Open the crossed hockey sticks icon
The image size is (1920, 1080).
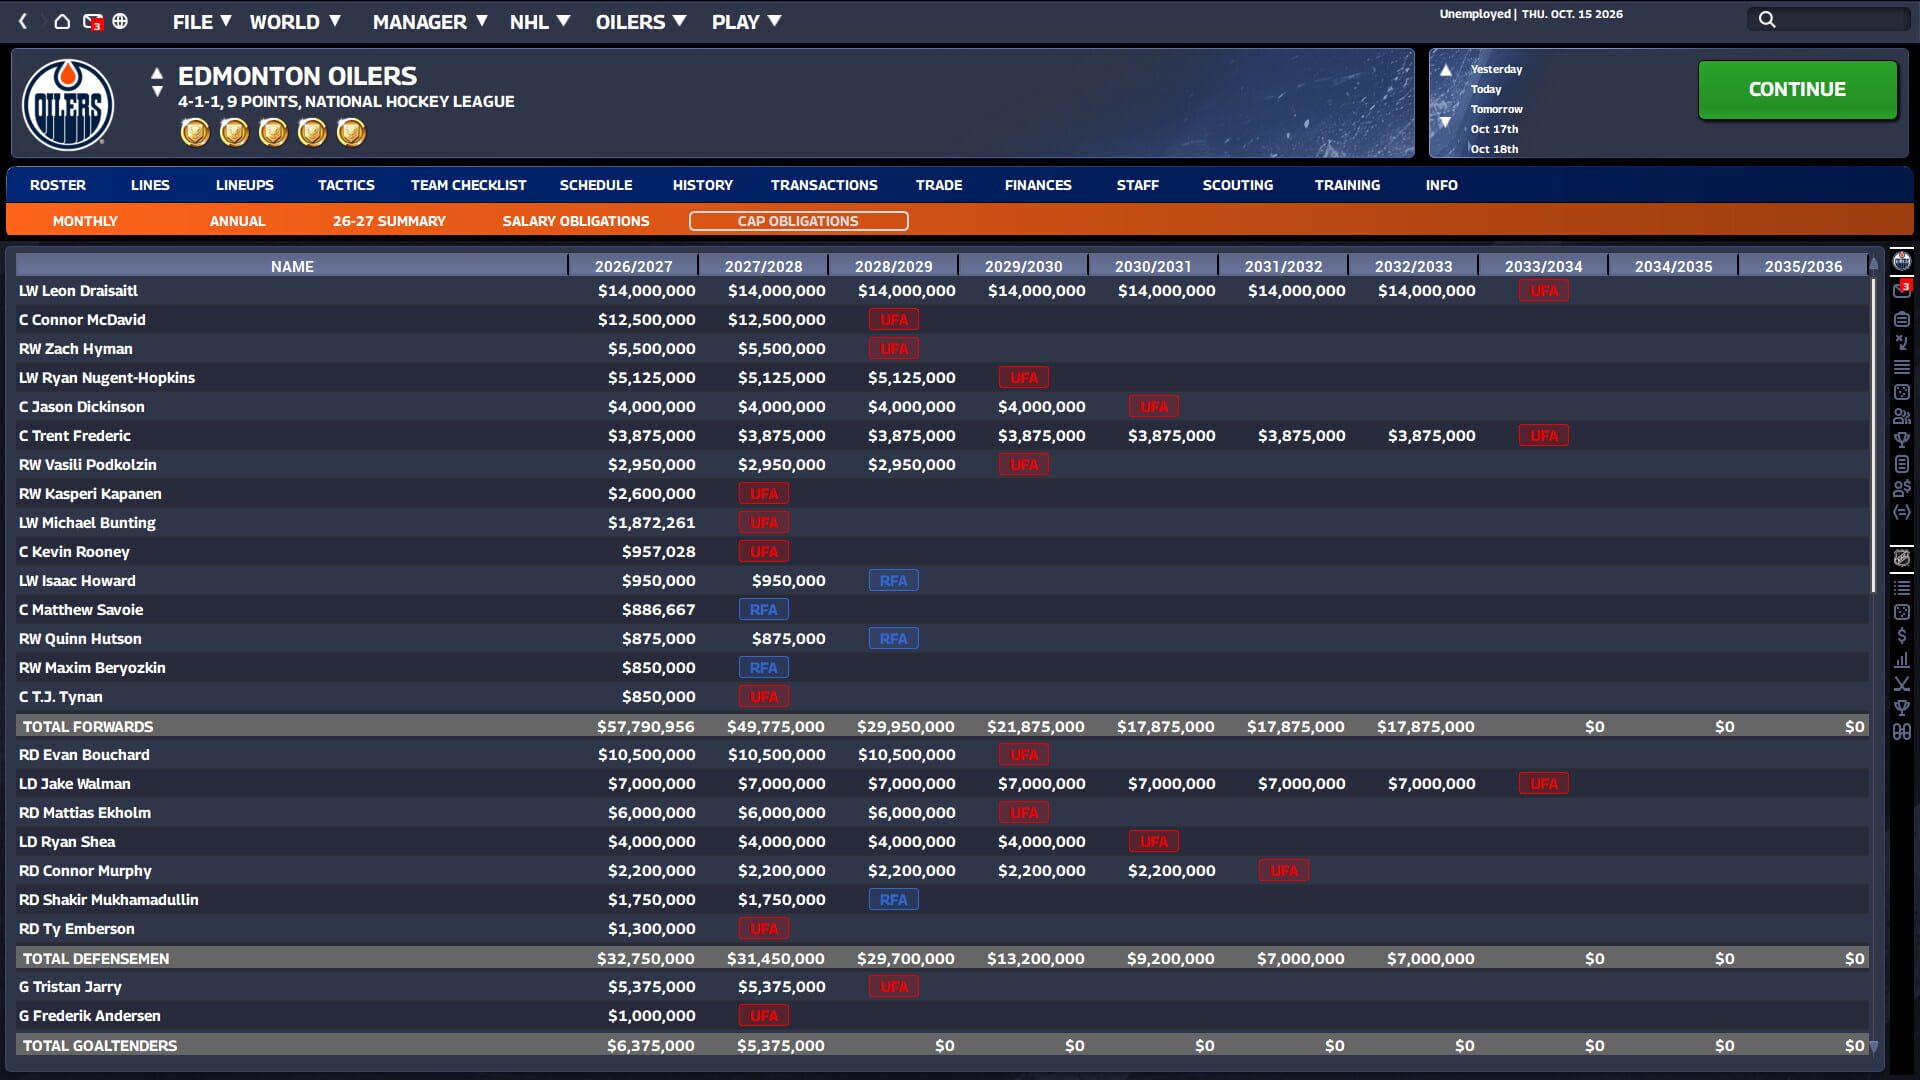(x=1901, y=684)
